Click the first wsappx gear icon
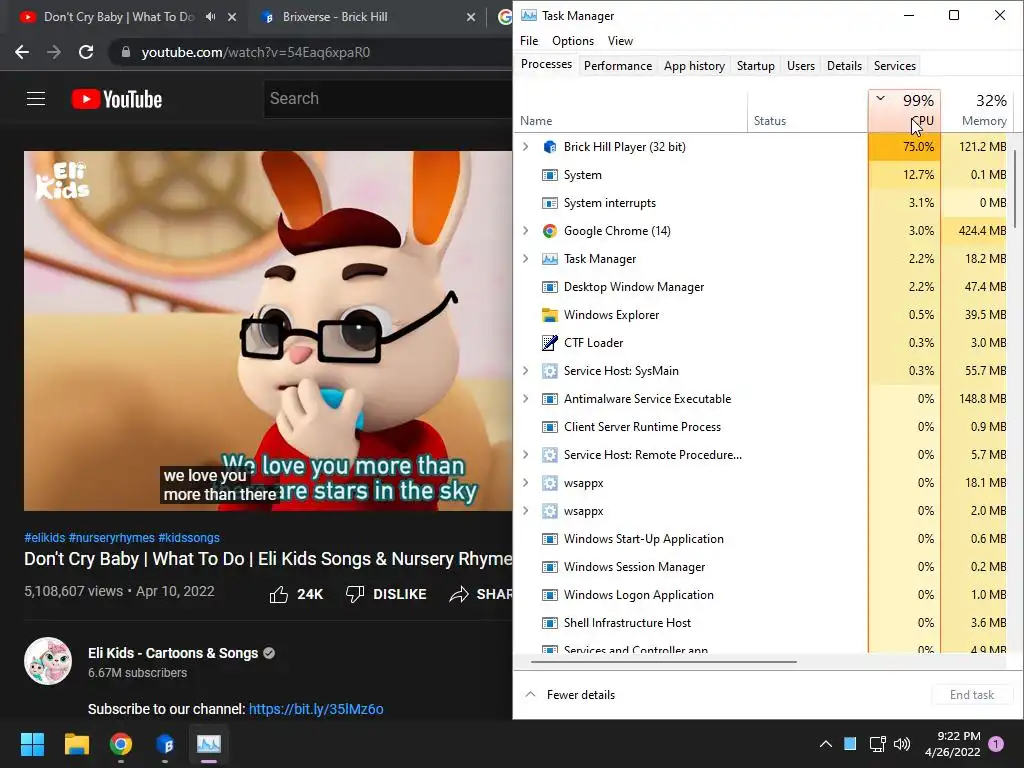The height and width of the screenshot is (768, 1024). [x=550, y=483]
